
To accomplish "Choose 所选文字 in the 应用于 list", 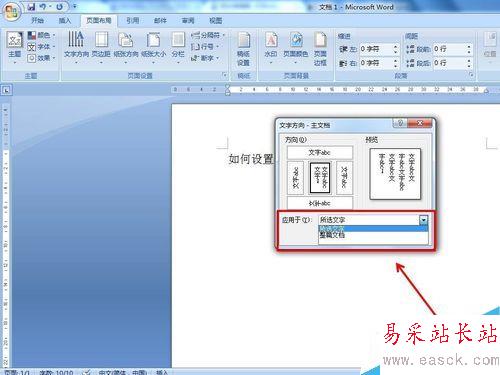I will click(x=373, y=228).
